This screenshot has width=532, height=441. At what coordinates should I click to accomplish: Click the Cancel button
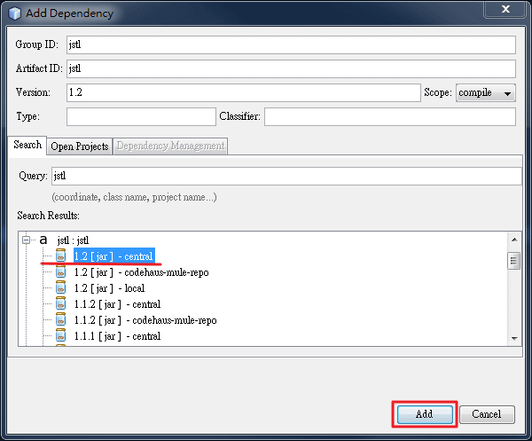487,414
